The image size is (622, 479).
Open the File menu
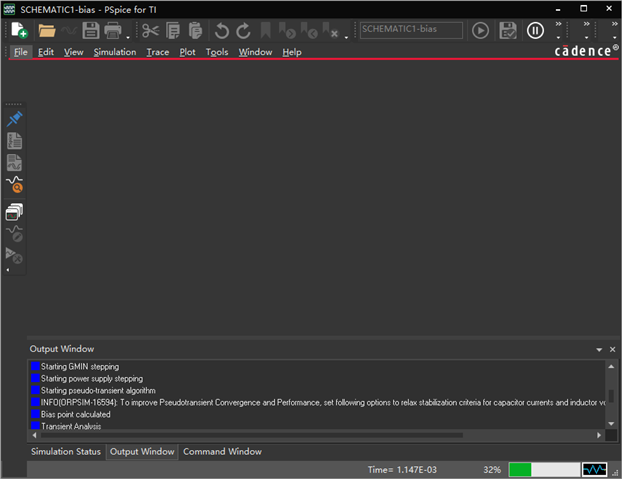pos(21,52)
